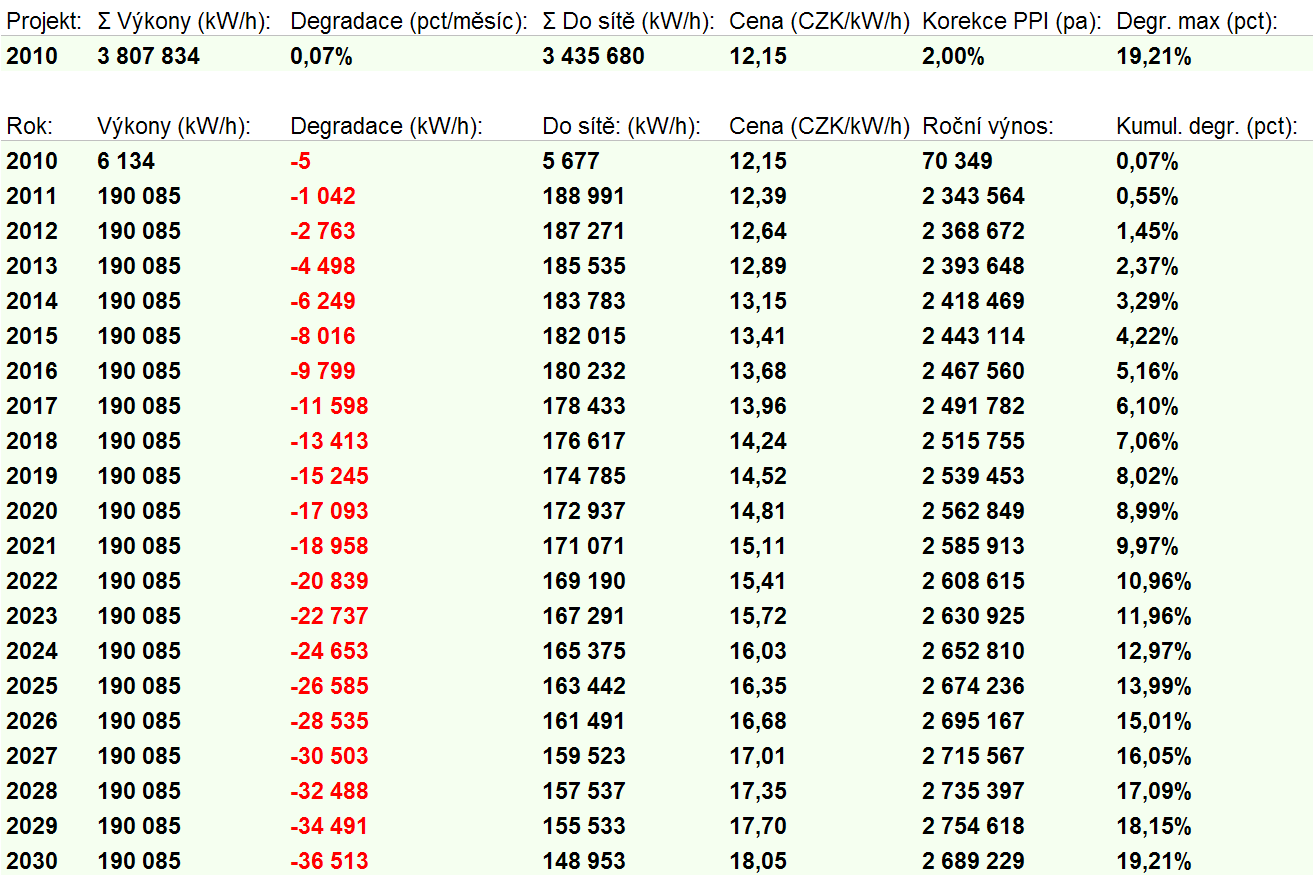Select the price 13,96
The width and height of the screenshot is (1314, 875).
tap(758, 407)
